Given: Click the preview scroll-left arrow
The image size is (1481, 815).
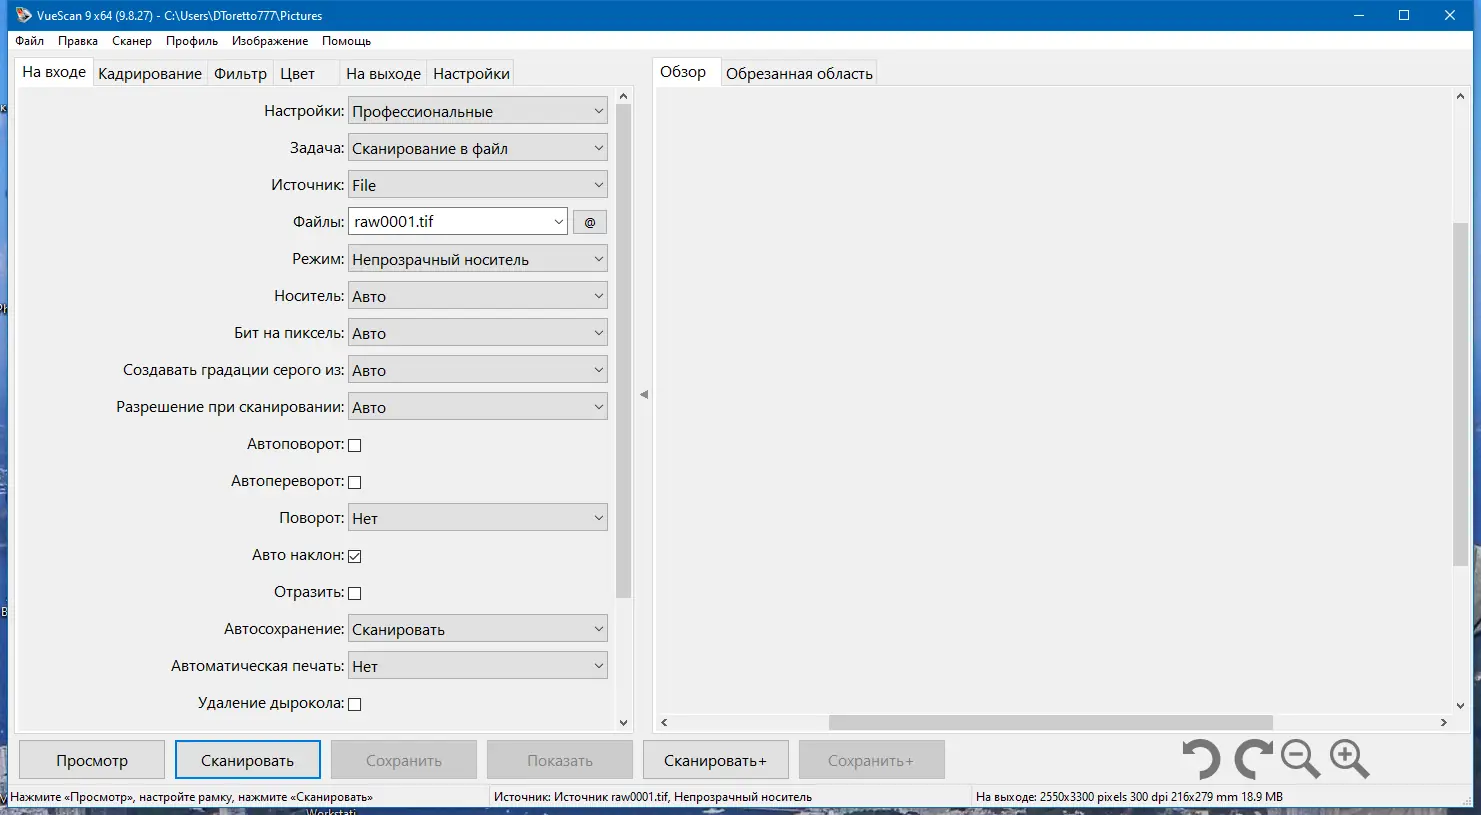Looking at the screenshot, I should (664, 722).
